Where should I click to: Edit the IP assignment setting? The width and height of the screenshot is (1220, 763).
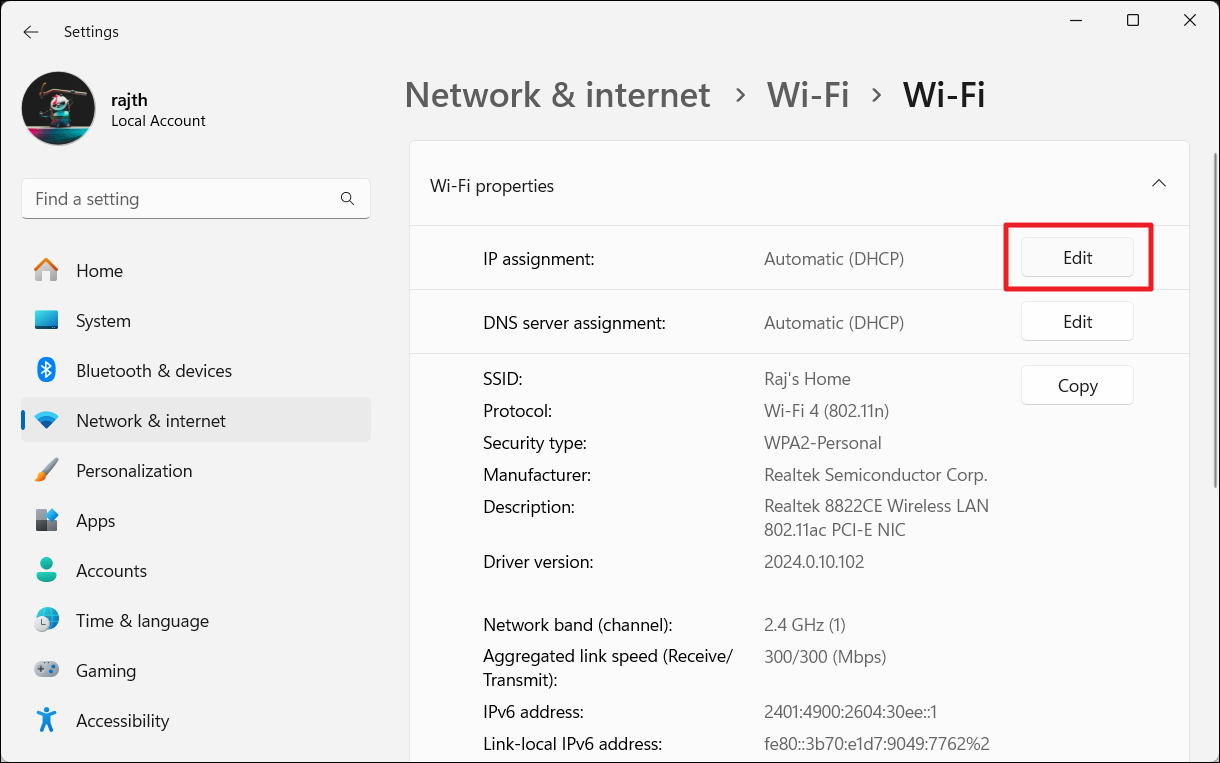tap(1077, 258)
